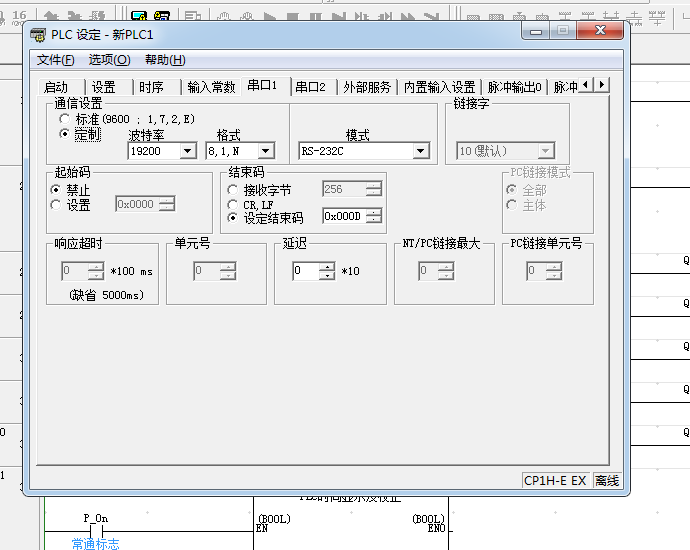Open the 选项(O) menu
690x550 pixels.
pos(108,60)
